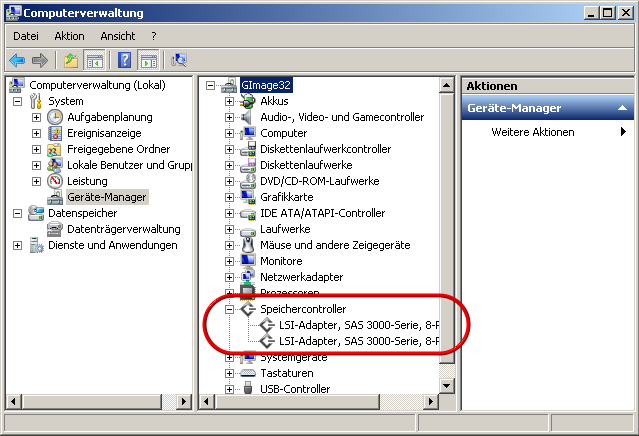Collapse the Speichercontroller node
The image size is (639, 436).
229,309
